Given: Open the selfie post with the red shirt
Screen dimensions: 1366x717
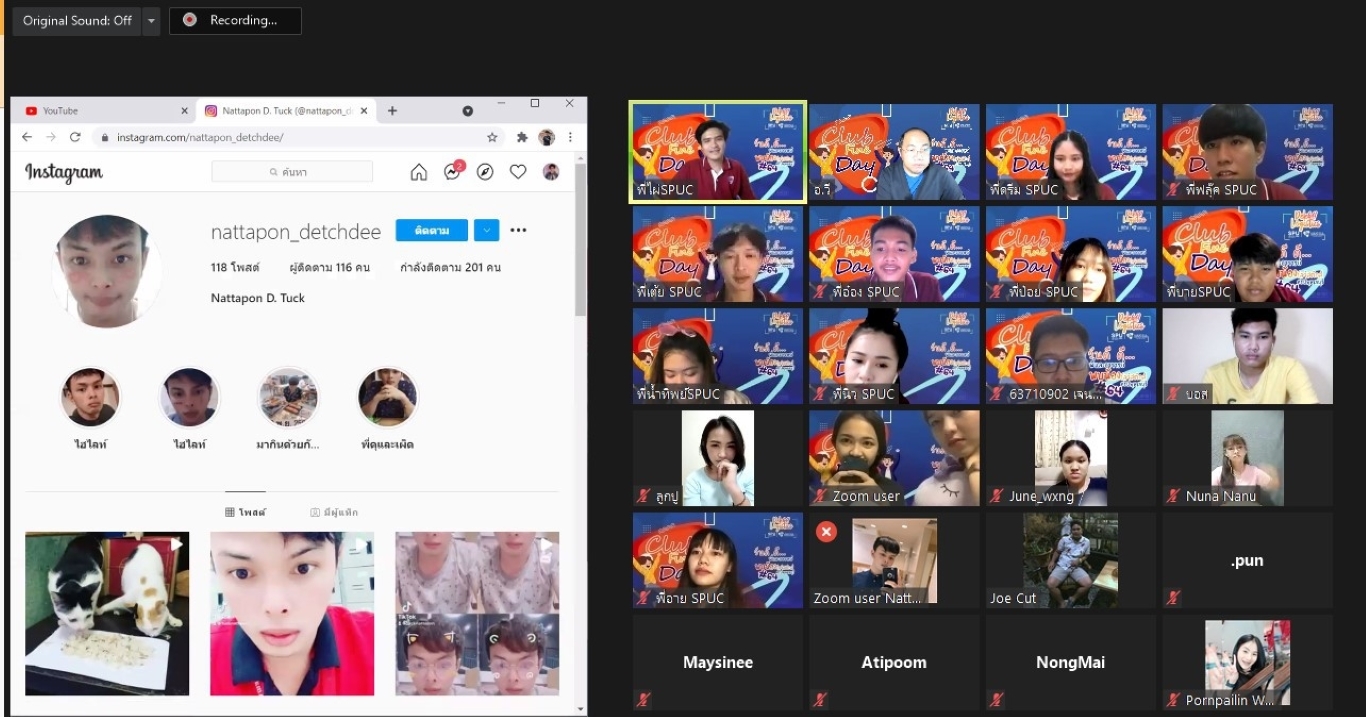Looking at the screenshot, I should point(292,613).
